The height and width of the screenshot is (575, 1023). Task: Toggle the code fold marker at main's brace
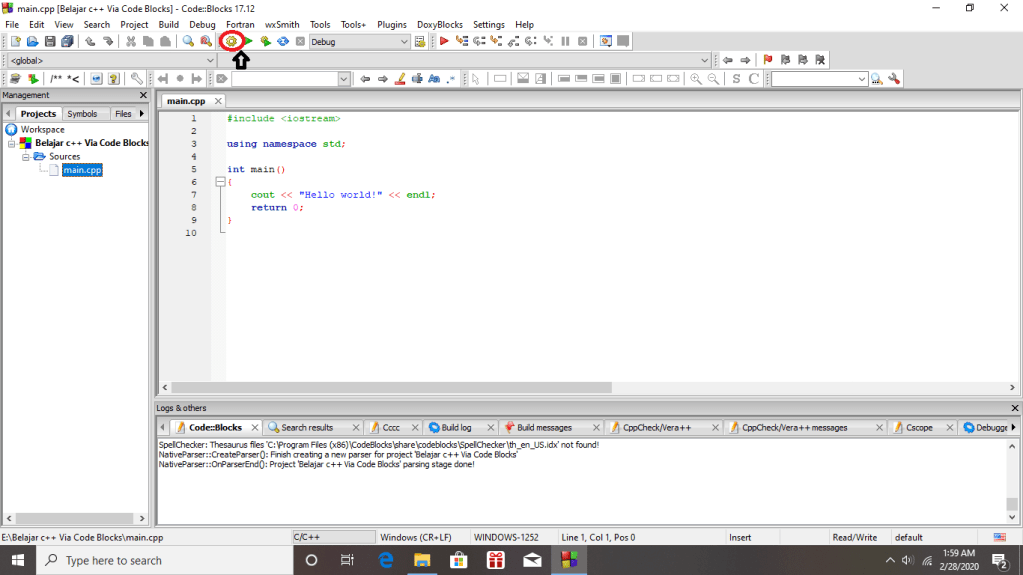pyautogui.click(x=220, y=182)
